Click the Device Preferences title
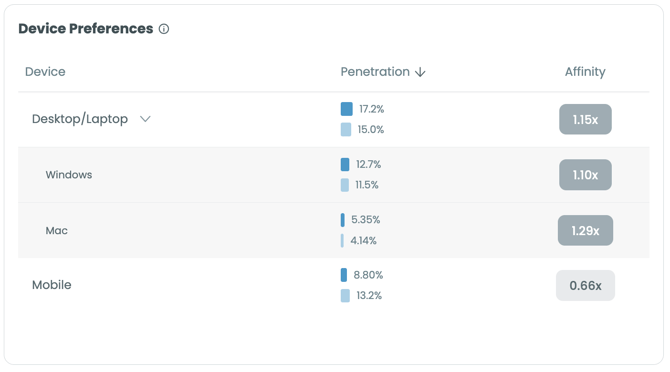Viewport: 670px width, 372px height. [85, 29]
